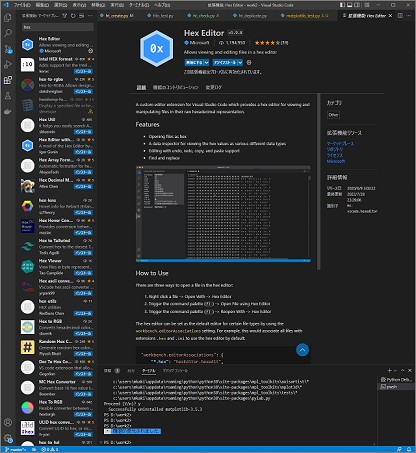Click gear on Hex Editor list item
This screenshot has width=416, height=453.
point(90,51)
